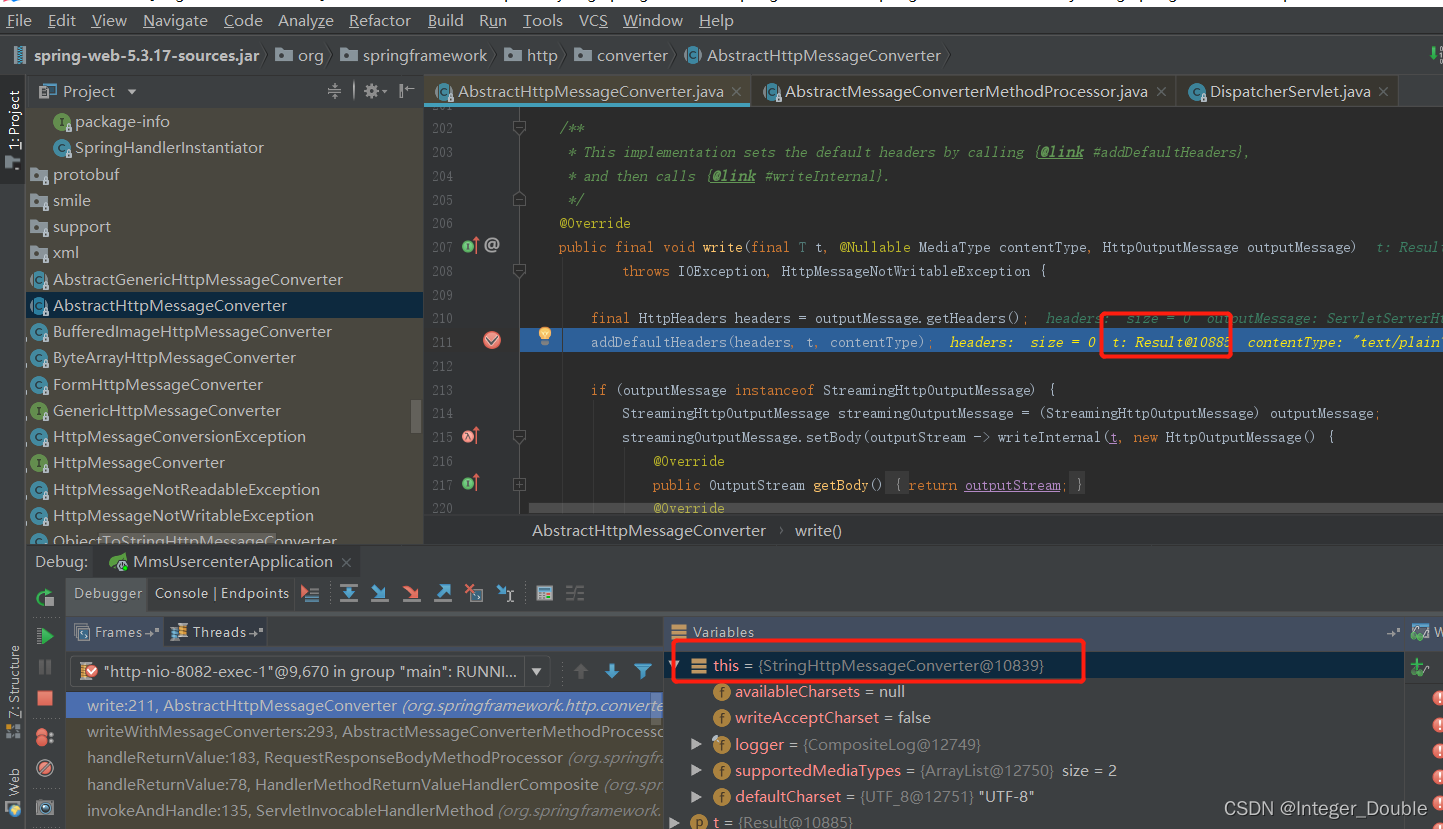Stop debugging with the red square icon

click(x=45, y=698)
